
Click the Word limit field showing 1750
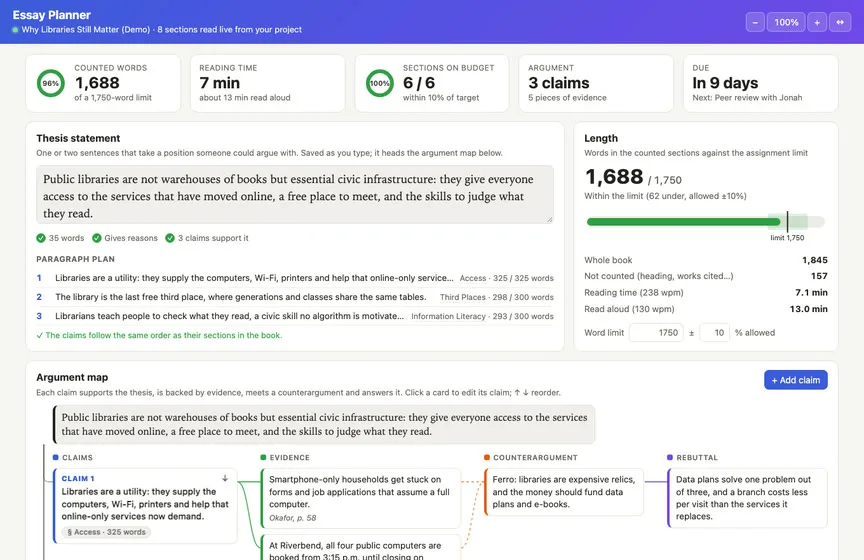click(656, 332)
